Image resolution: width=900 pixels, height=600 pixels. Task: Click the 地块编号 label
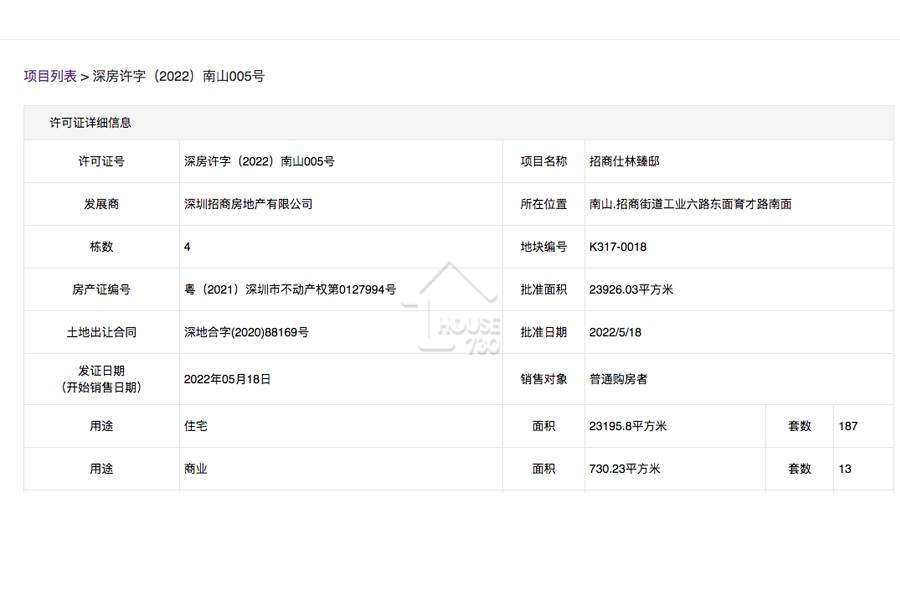point(544,247)
